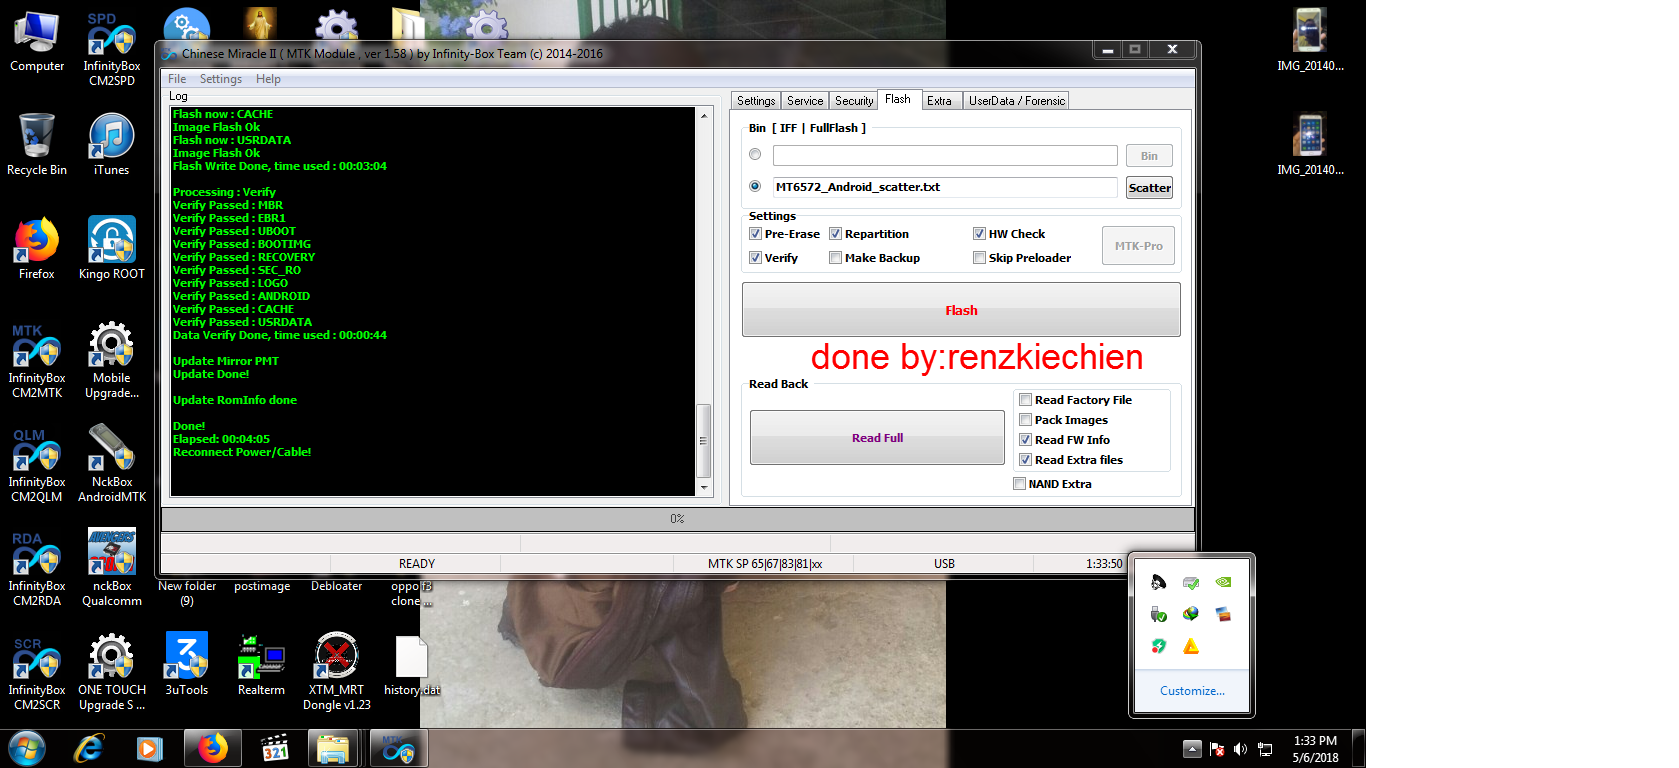This screenshot has width=1679, height=768.
Task: Switch to the Security tab
Action: tap(854, 101)
